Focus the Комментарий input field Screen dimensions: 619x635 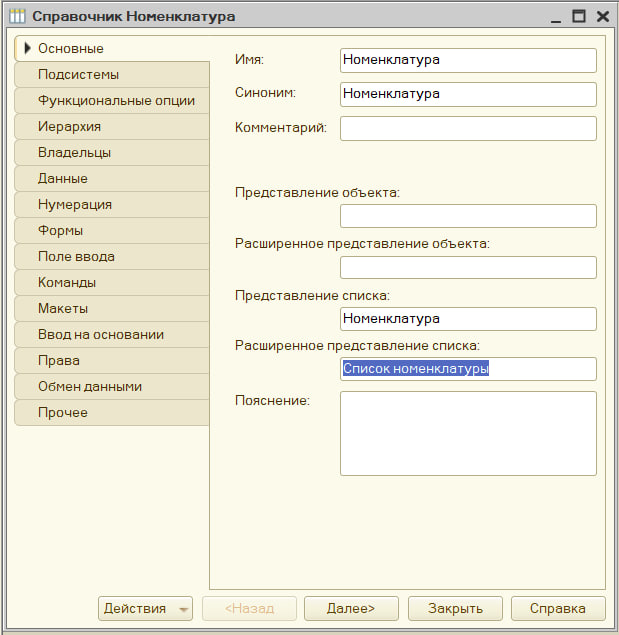468,128
